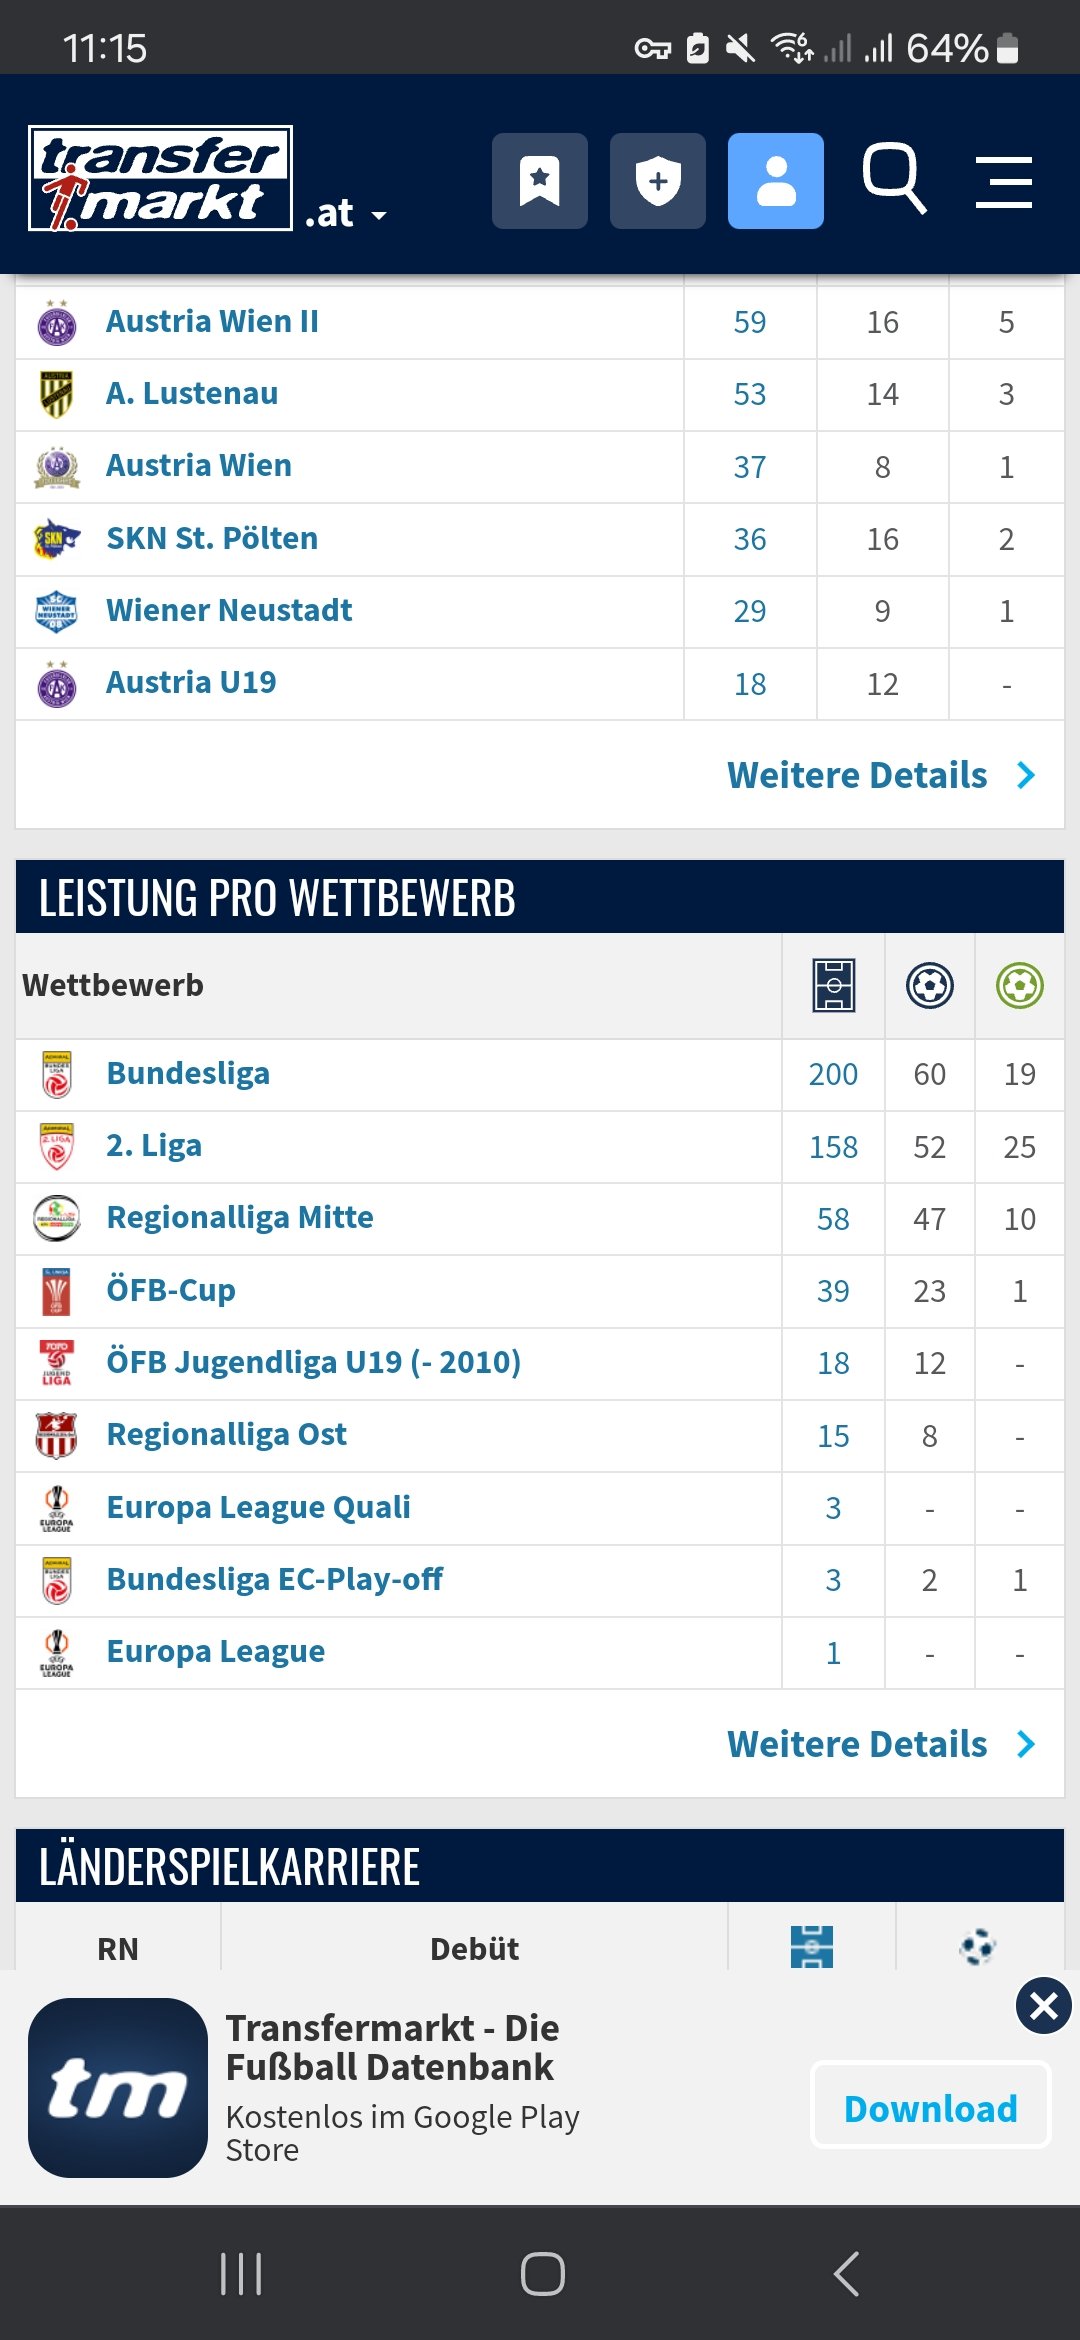The image size is (1080, 2340).
Task: Open Regionalliga Mitte competition
Action: [x=240, y=1217]
